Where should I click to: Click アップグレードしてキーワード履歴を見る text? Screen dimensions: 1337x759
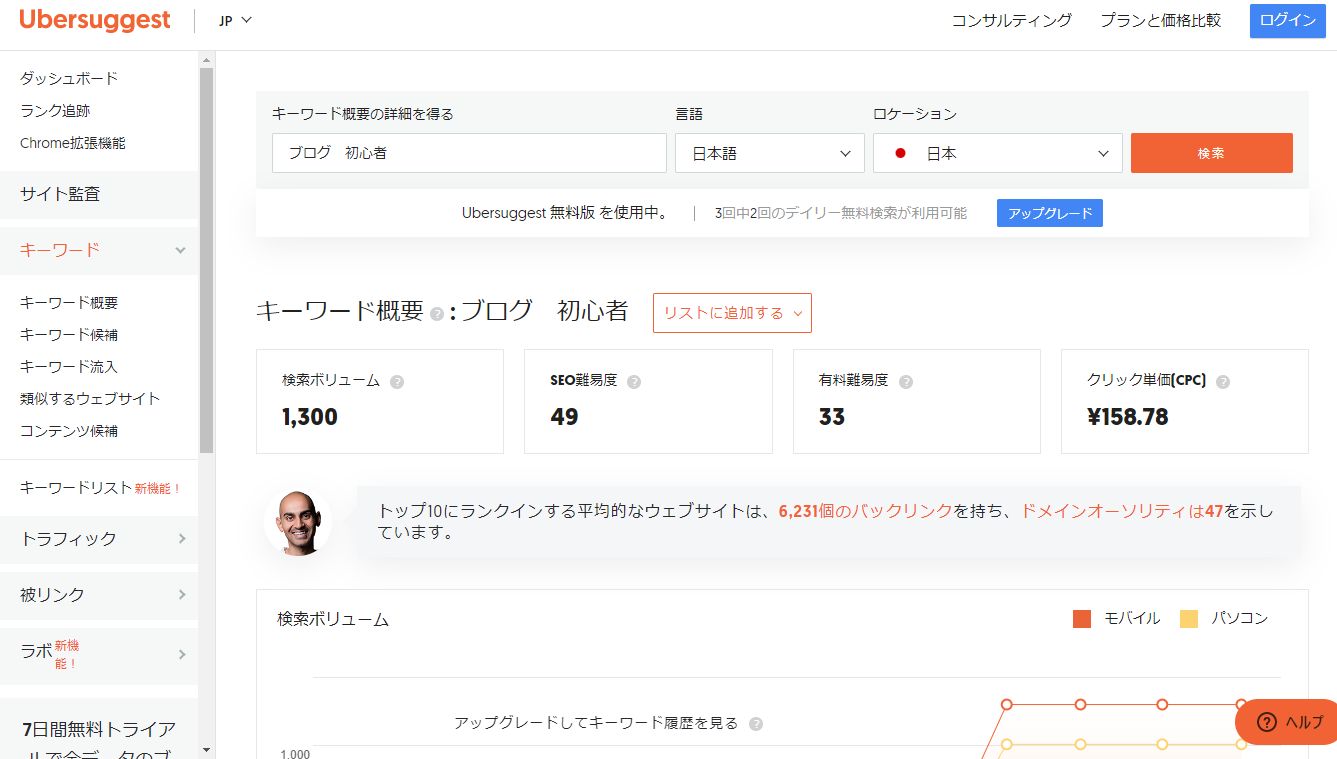[x=596, y=723]
